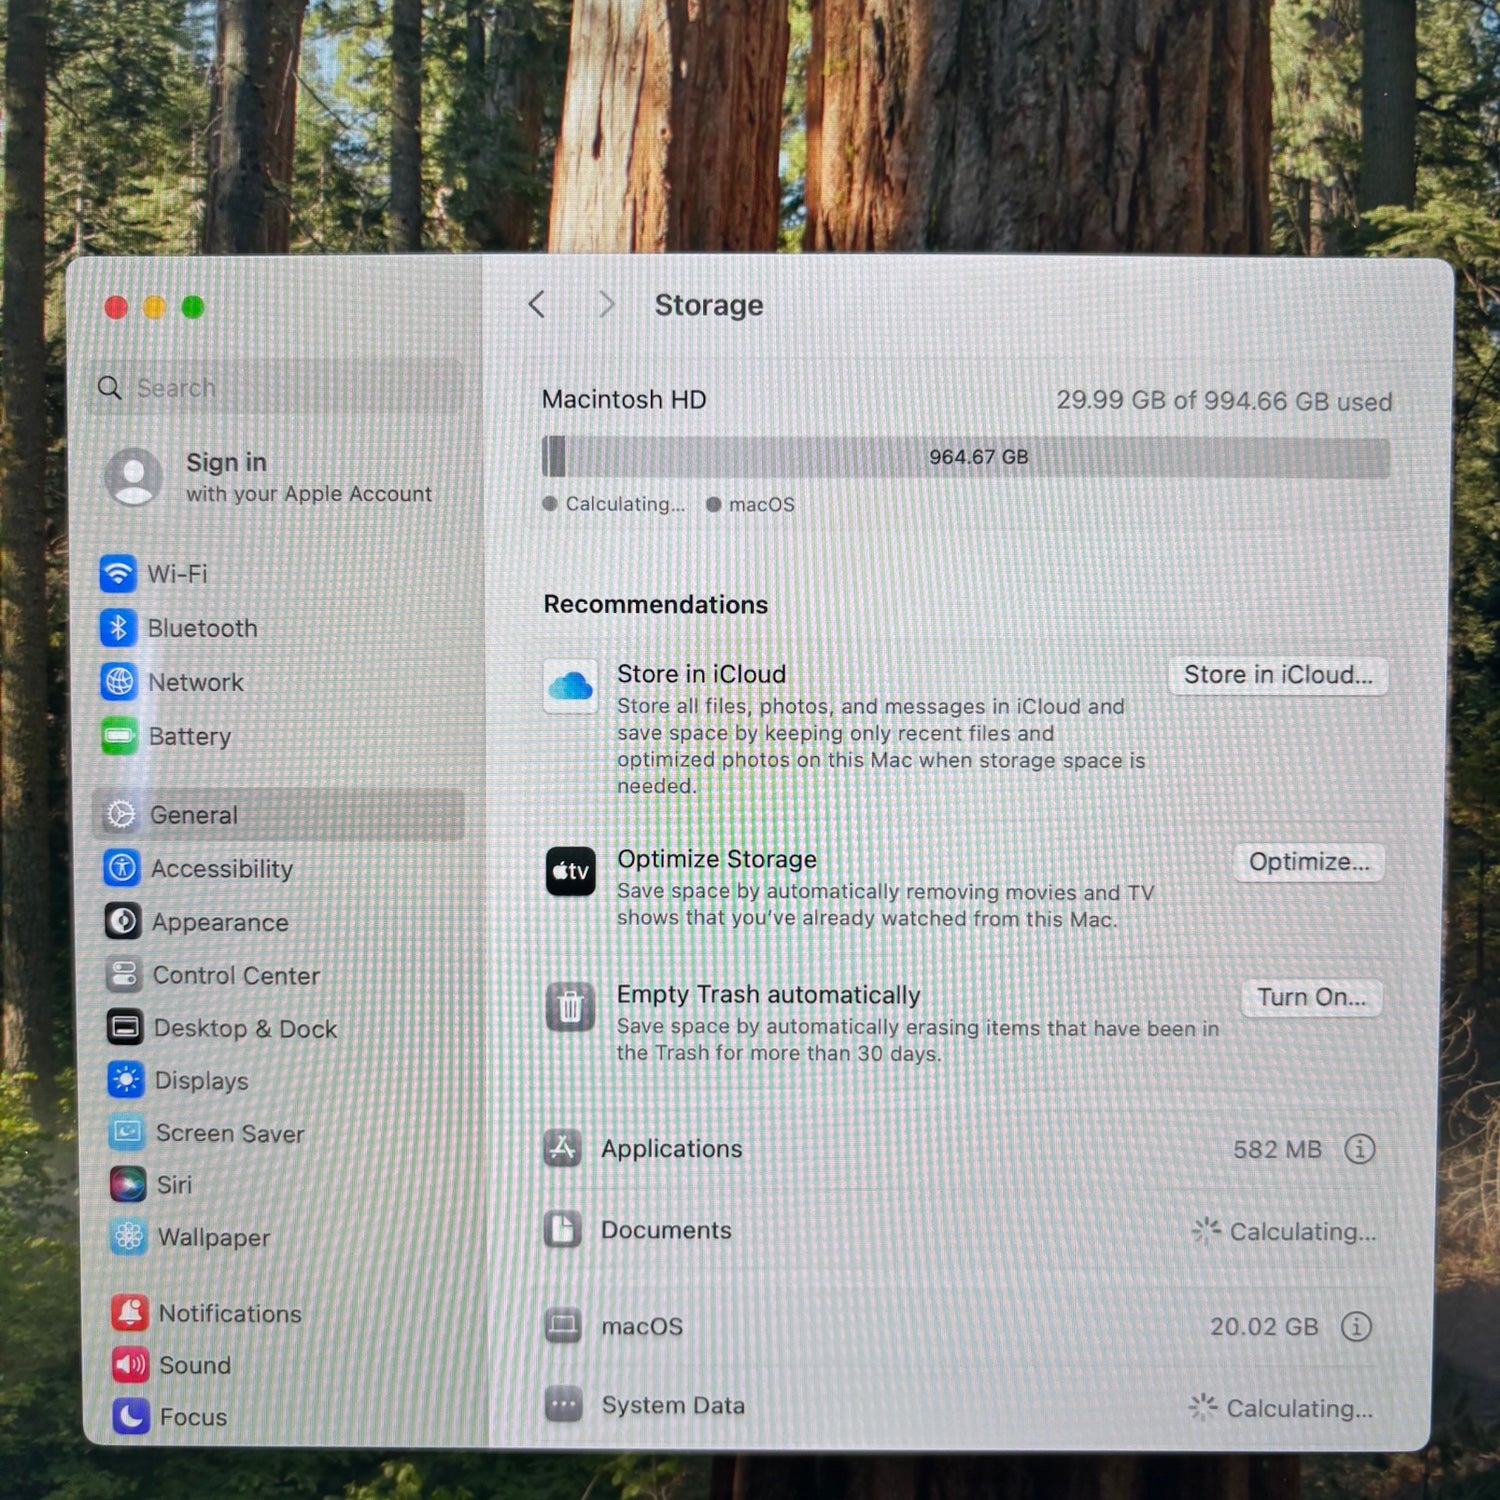This screenshot has width=1500, height=1500.
Task: Click the '964.67 GB' free space label
Action: click(978, 457)
